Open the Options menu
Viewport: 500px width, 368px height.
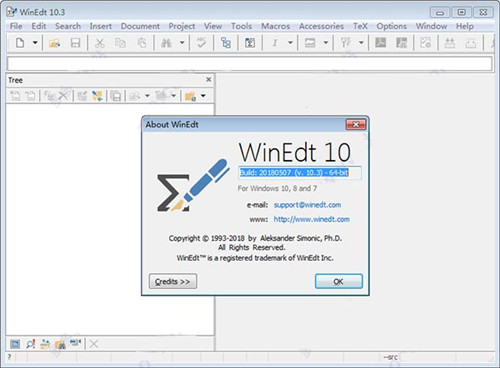click(392, 26)
